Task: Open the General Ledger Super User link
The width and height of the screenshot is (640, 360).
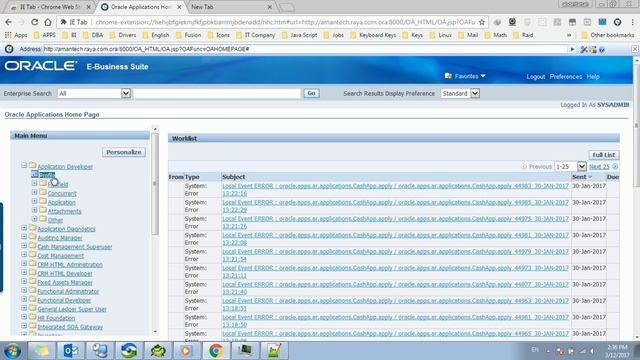Action: (x=72, y=309)
